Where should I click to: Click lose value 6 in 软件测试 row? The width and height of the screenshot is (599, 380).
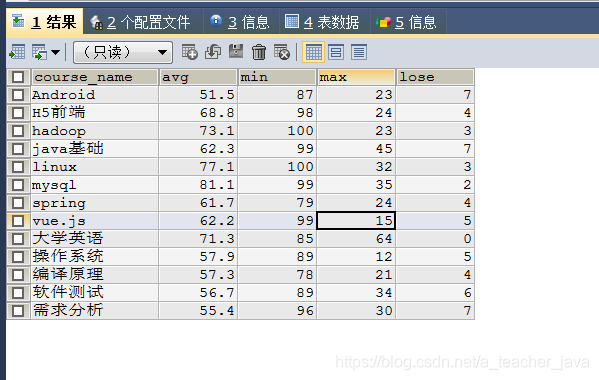[435, 293]
